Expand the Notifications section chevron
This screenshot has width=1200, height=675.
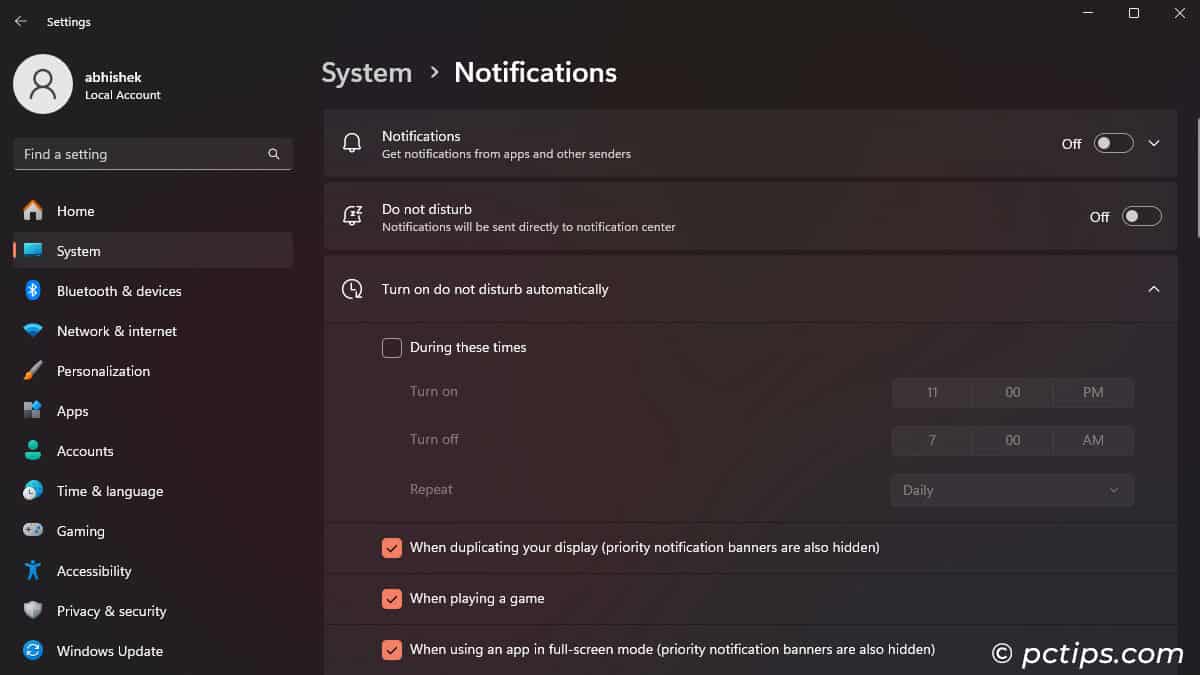[1152, 143]
